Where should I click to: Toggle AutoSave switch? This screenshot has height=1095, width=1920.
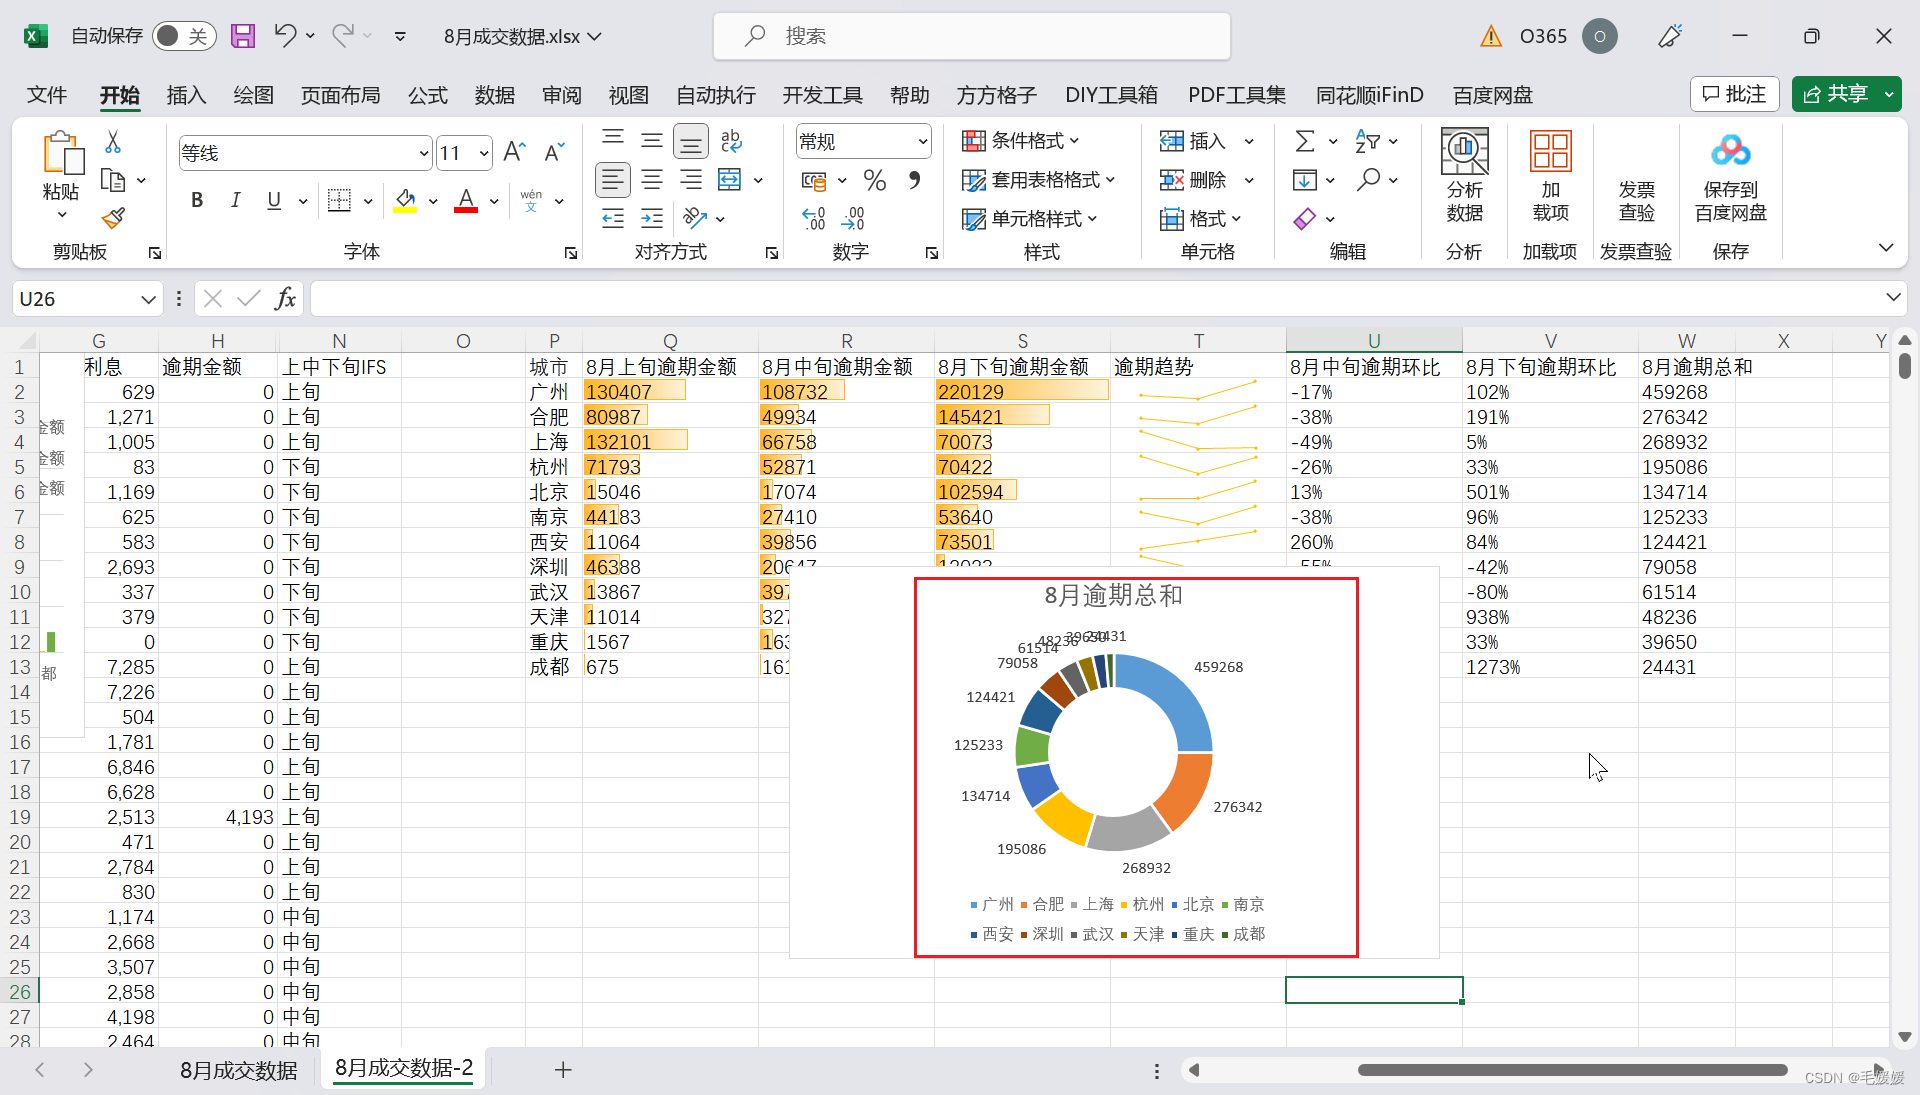184,36
